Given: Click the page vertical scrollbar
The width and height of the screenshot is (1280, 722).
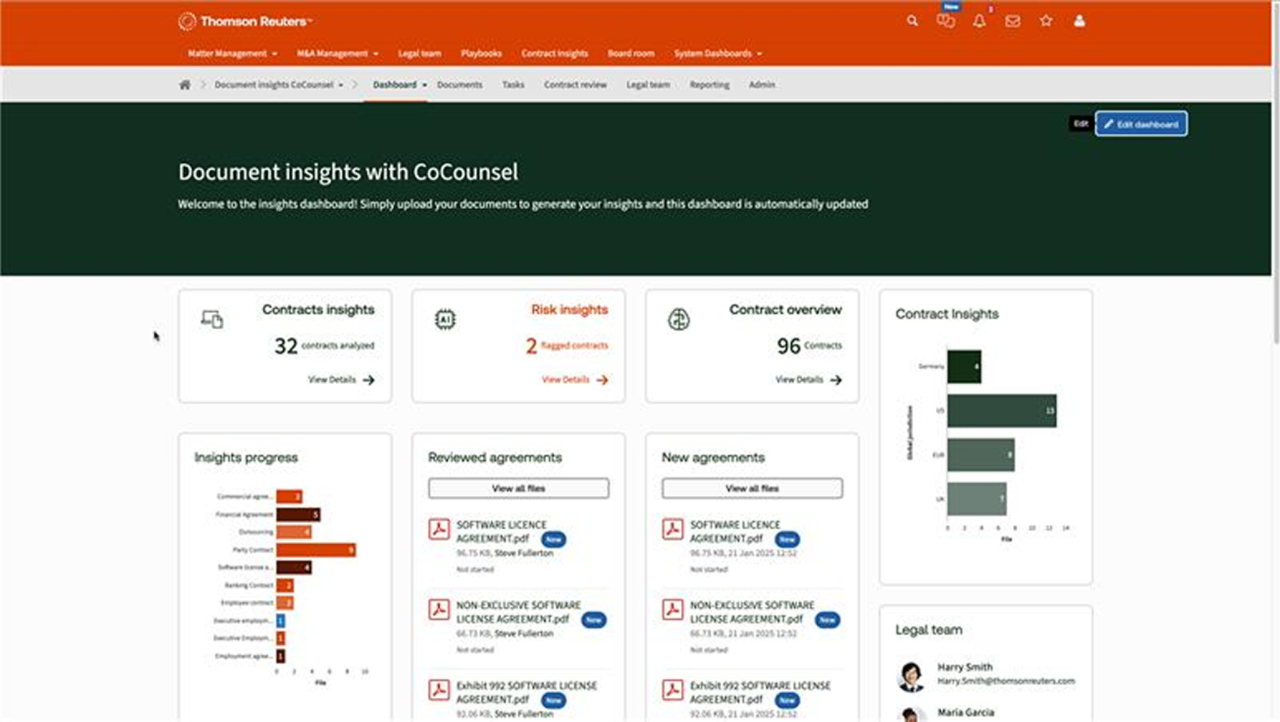Looking at the screenshot, I should coord(1274,200).
